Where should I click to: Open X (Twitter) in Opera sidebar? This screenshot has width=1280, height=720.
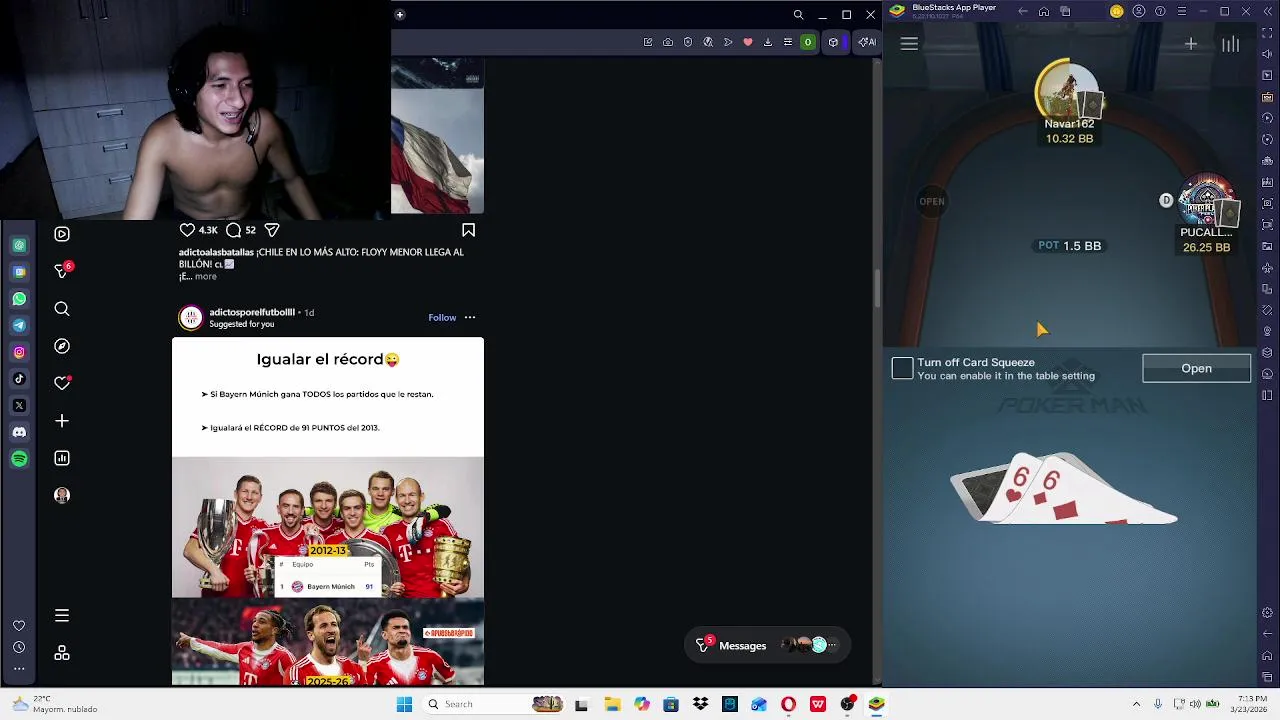coord(19,405)
